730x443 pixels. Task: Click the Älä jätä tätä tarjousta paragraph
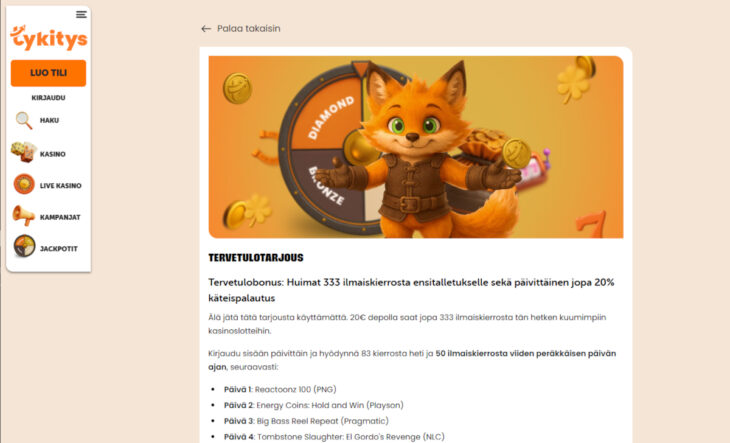[407, 324]
